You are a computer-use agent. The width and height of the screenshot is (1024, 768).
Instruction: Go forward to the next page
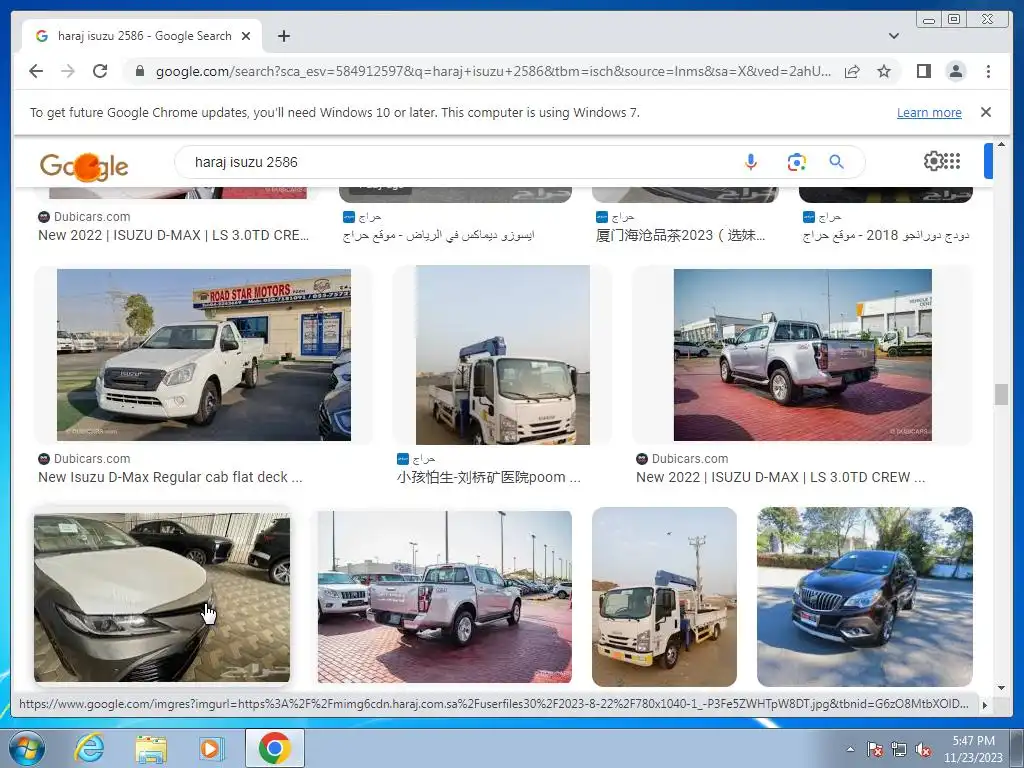click(x=68, y=71)
